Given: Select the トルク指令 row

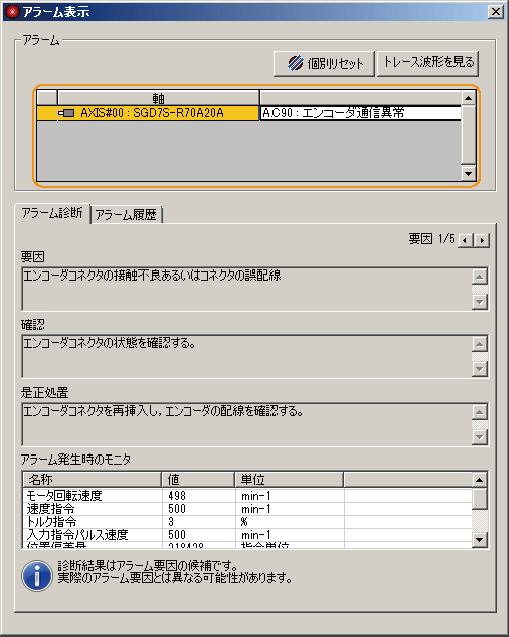Looking at the screenshot, I should coord(247,522).
